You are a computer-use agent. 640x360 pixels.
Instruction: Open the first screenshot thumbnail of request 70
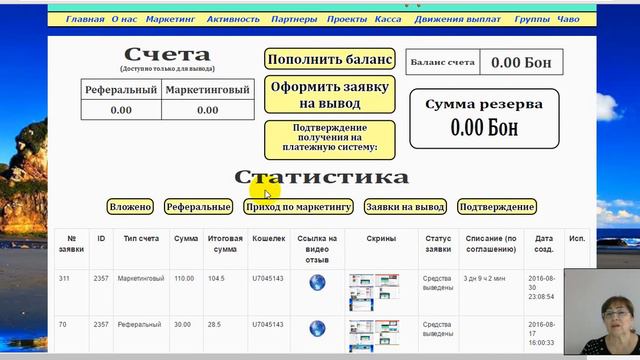pyautogui.click(x=361, y=327)
